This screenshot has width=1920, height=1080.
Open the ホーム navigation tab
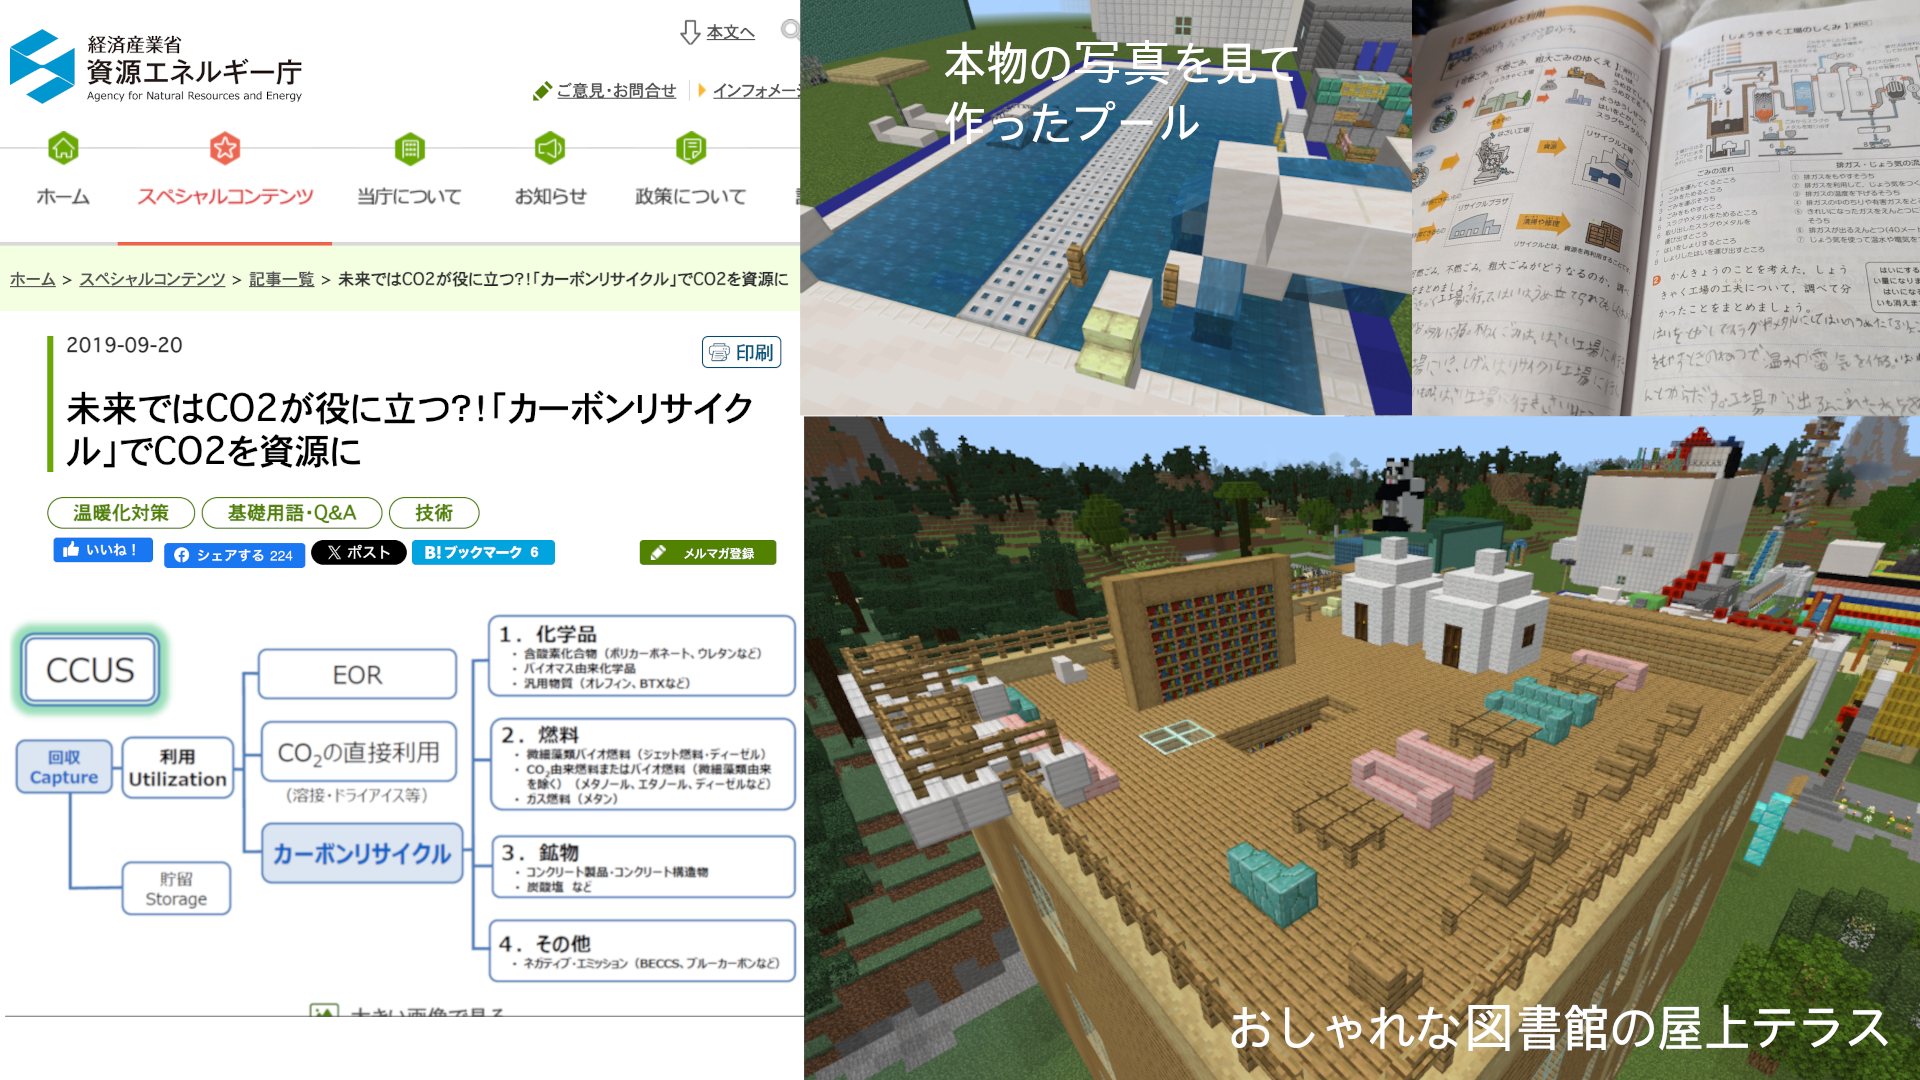coord(63,196)
